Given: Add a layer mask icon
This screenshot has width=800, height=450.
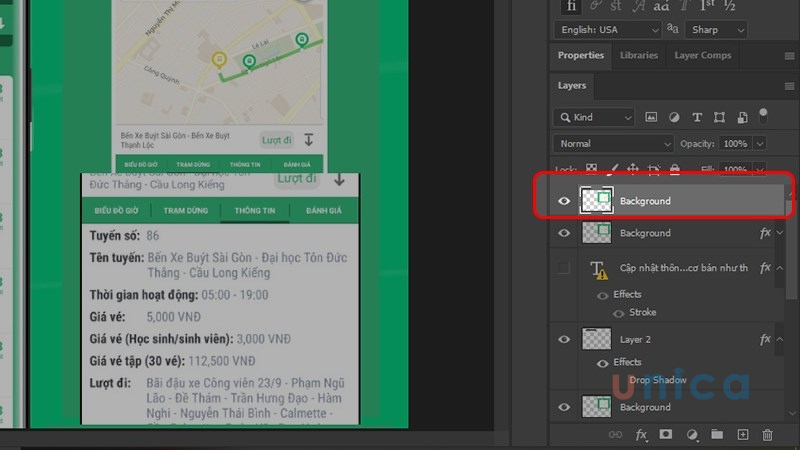Looking at the screenshot, I should [x=665, y=434].
